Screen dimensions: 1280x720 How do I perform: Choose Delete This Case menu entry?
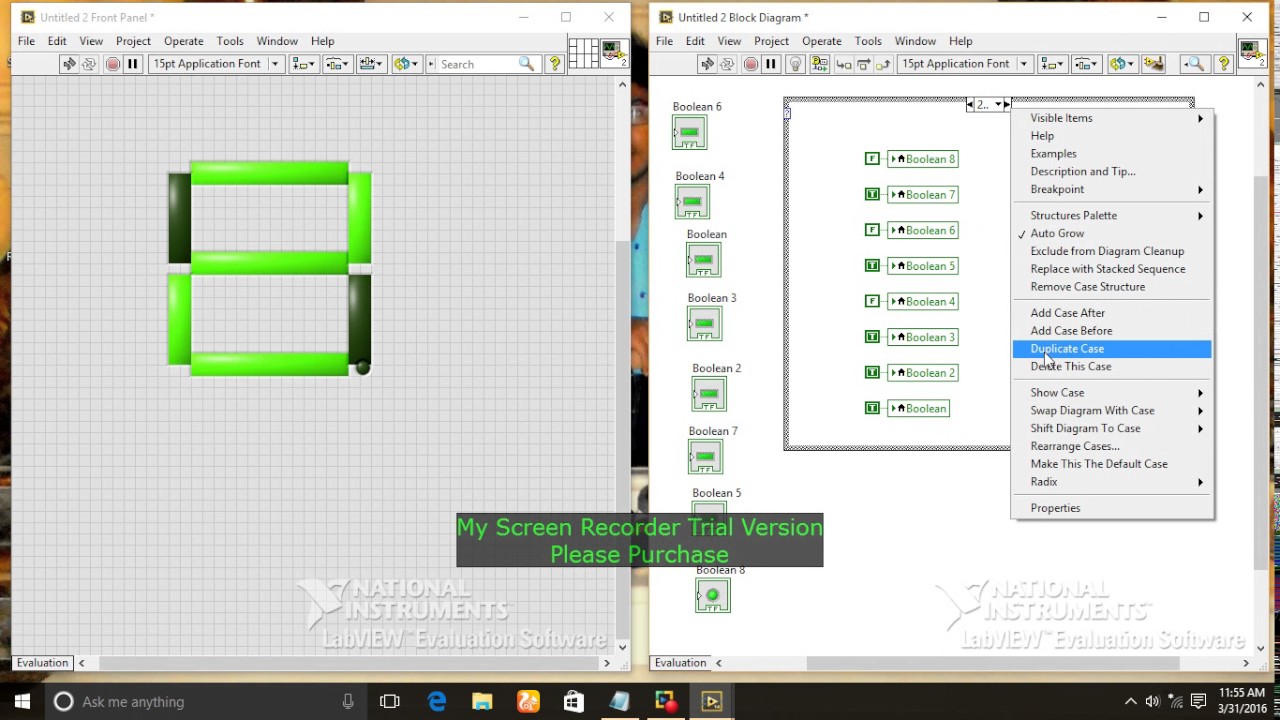(x=1112, y=367)
